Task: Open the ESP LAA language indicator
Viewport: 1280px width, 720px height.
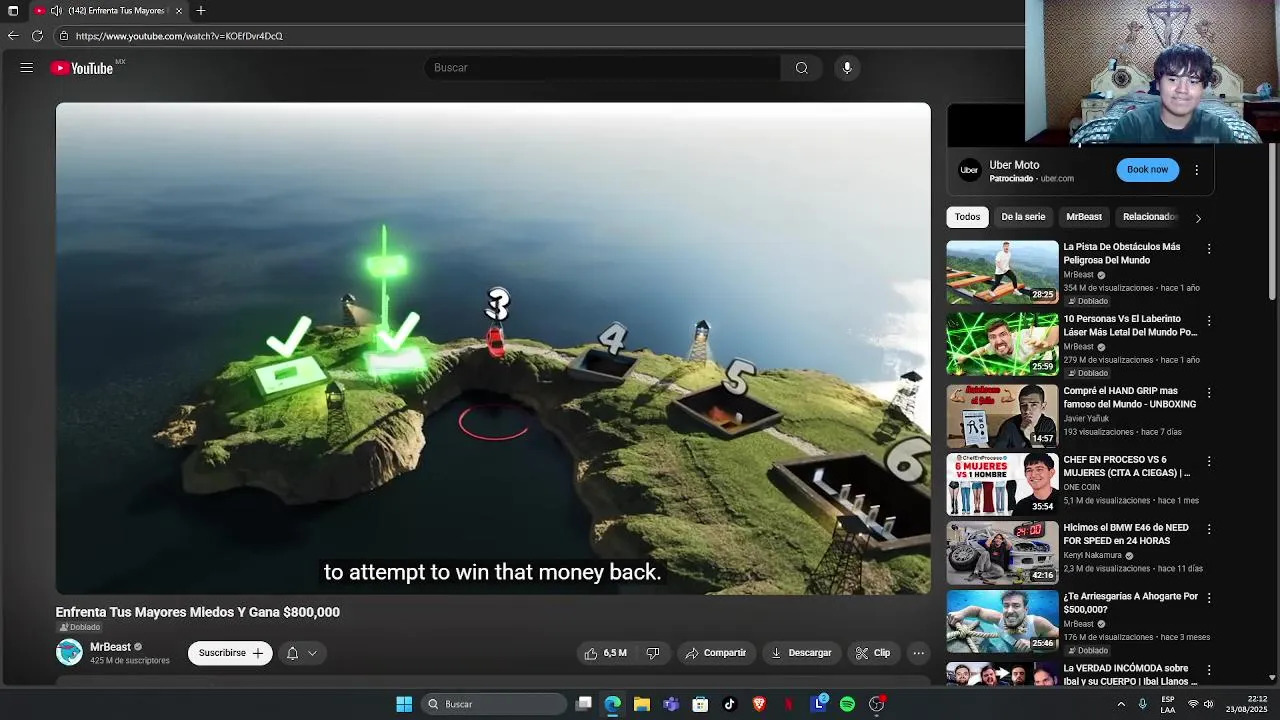Action: pos(1168,704)
